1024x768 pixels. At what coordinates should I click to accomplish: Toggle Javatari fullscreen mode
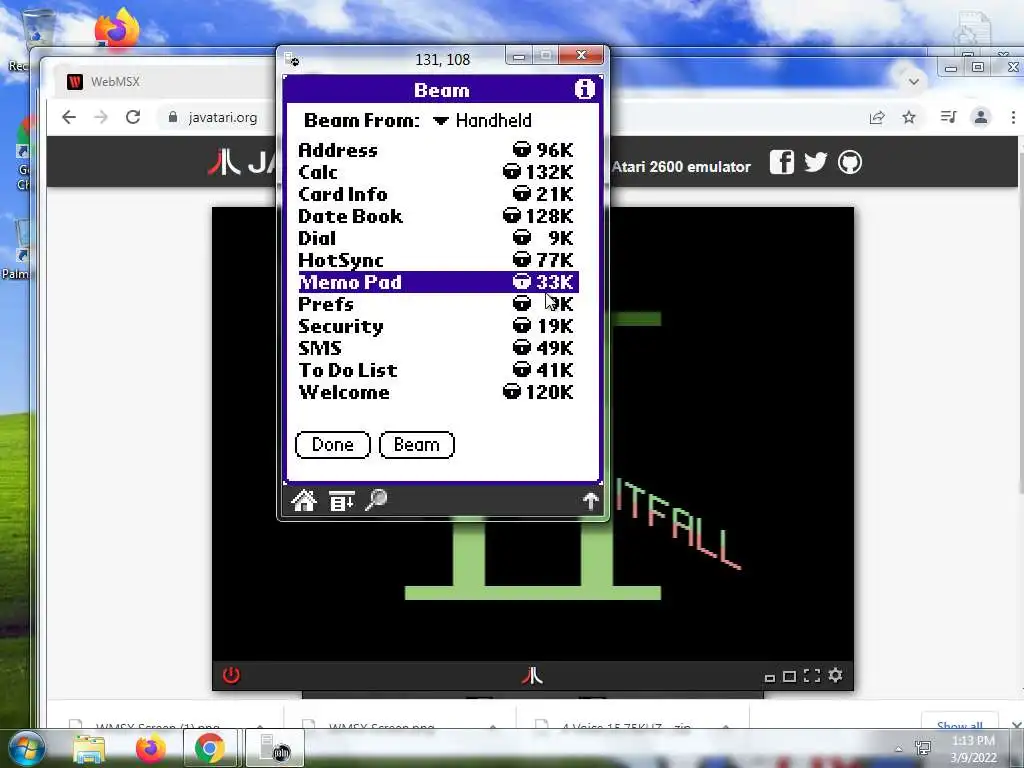coord(812,676)
